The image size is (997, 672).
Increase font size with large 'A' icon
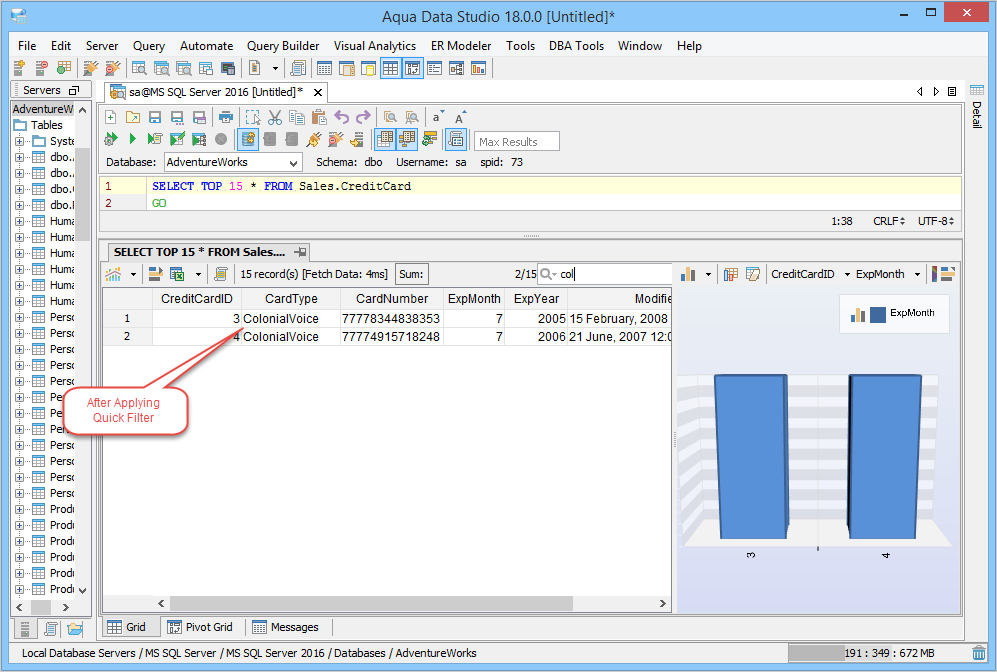[x=460, y=117]
